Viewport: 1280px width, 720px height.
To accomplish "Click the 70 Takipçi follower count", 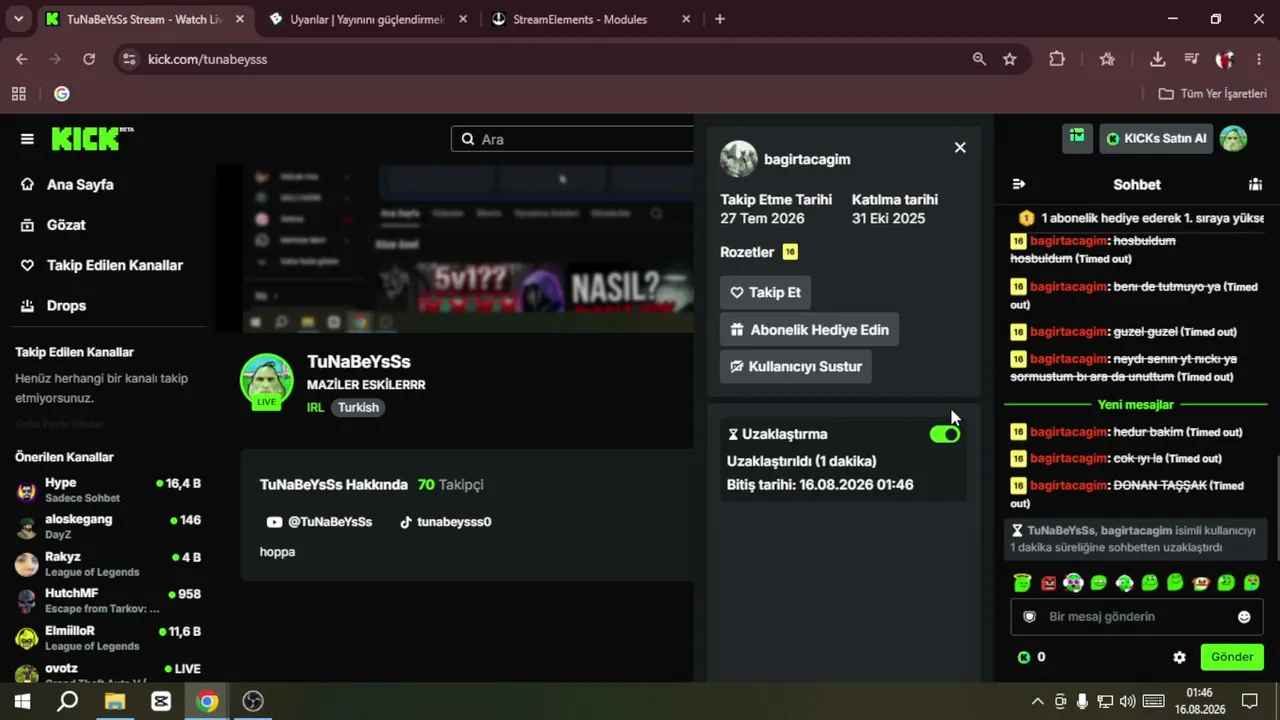I will 450,484.
